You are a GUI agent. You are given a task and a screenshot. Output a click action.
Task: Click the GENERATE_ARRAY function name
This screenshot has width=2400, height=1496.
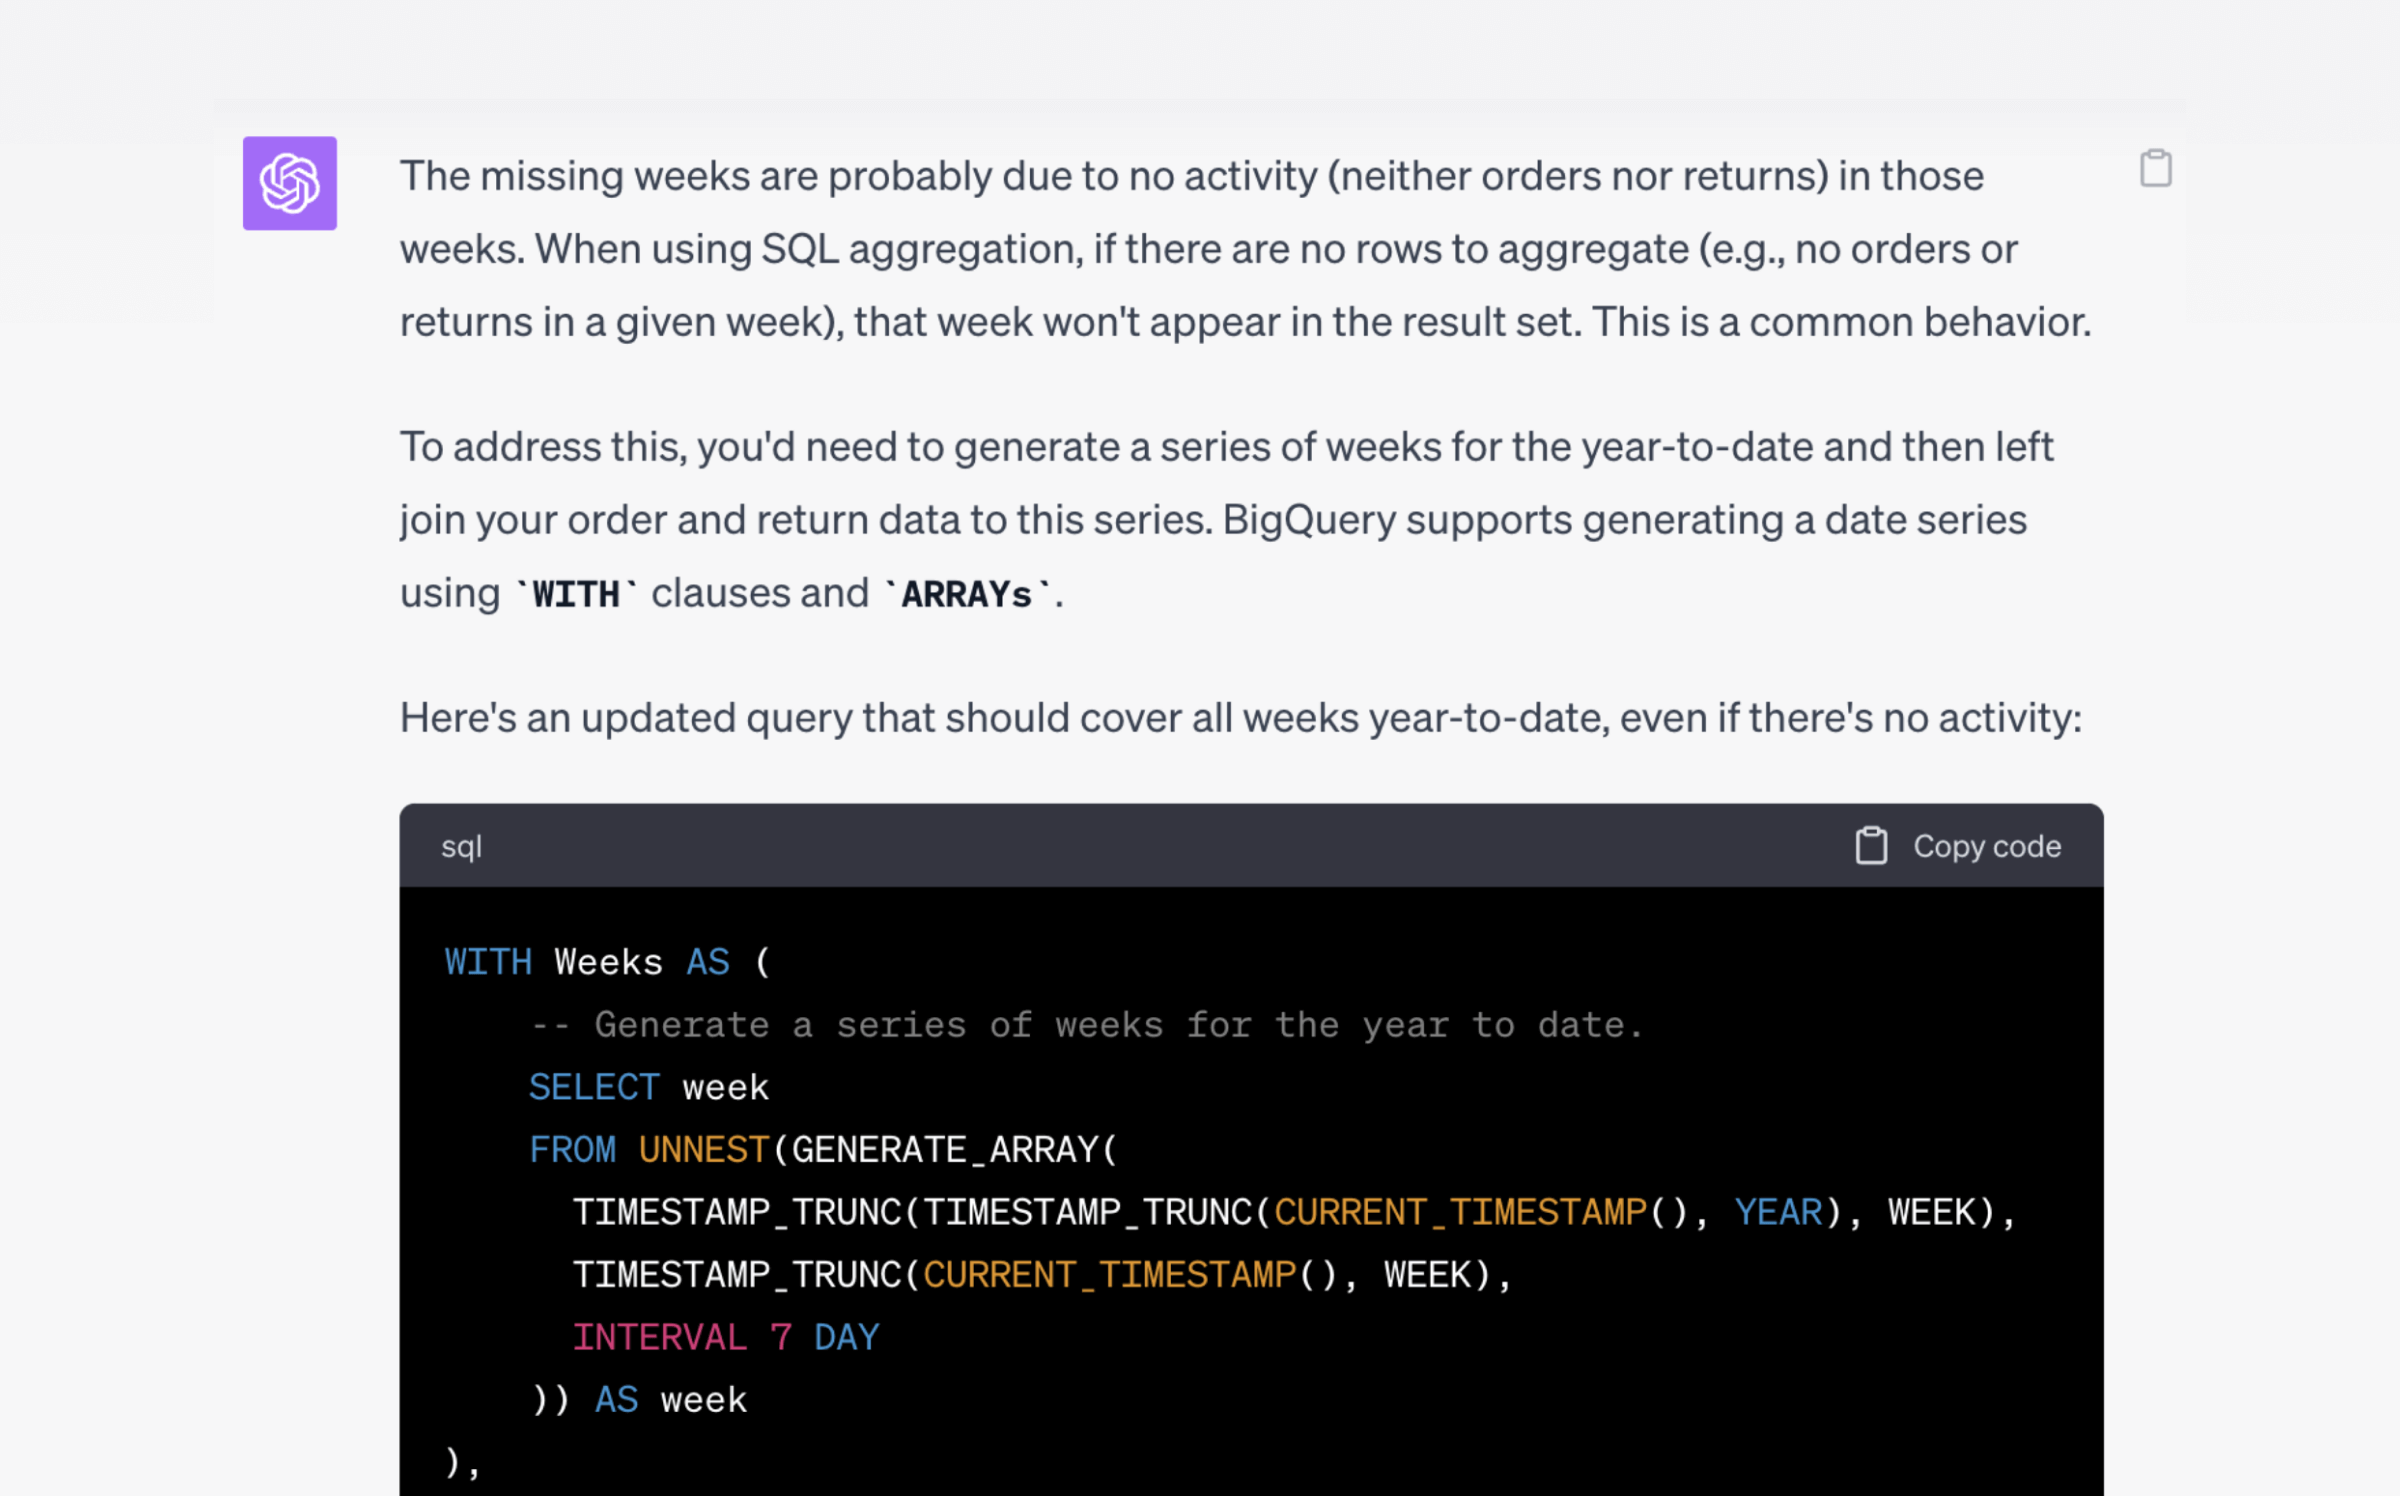coord(945,1150)
